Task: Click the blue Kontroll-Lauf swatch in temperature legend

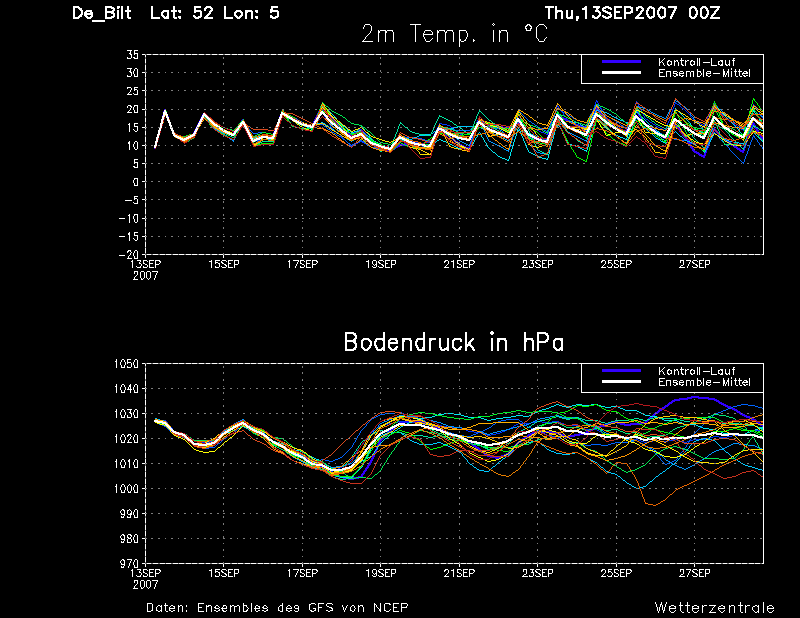Action: tap(621, 62)
